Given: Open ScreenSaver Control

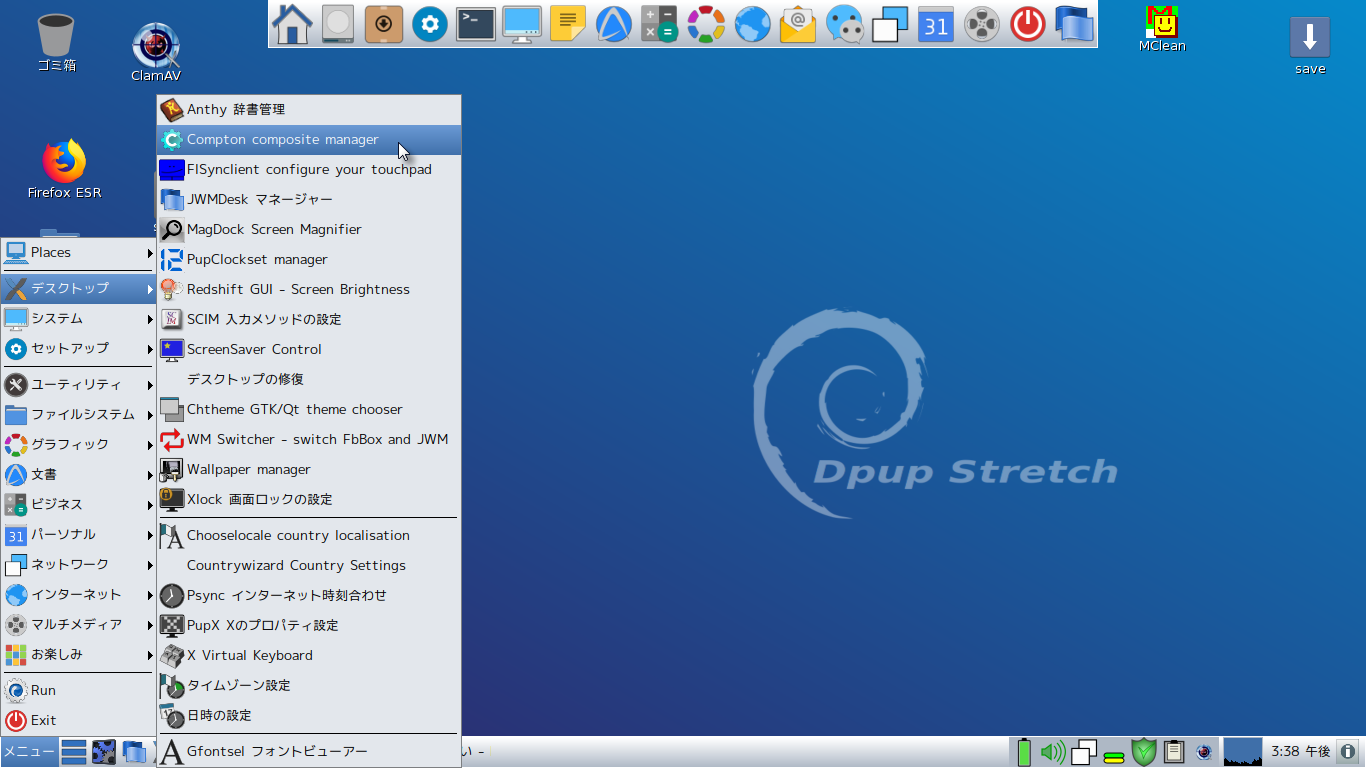Looking at the screenshot, I should tap(309, 350).
